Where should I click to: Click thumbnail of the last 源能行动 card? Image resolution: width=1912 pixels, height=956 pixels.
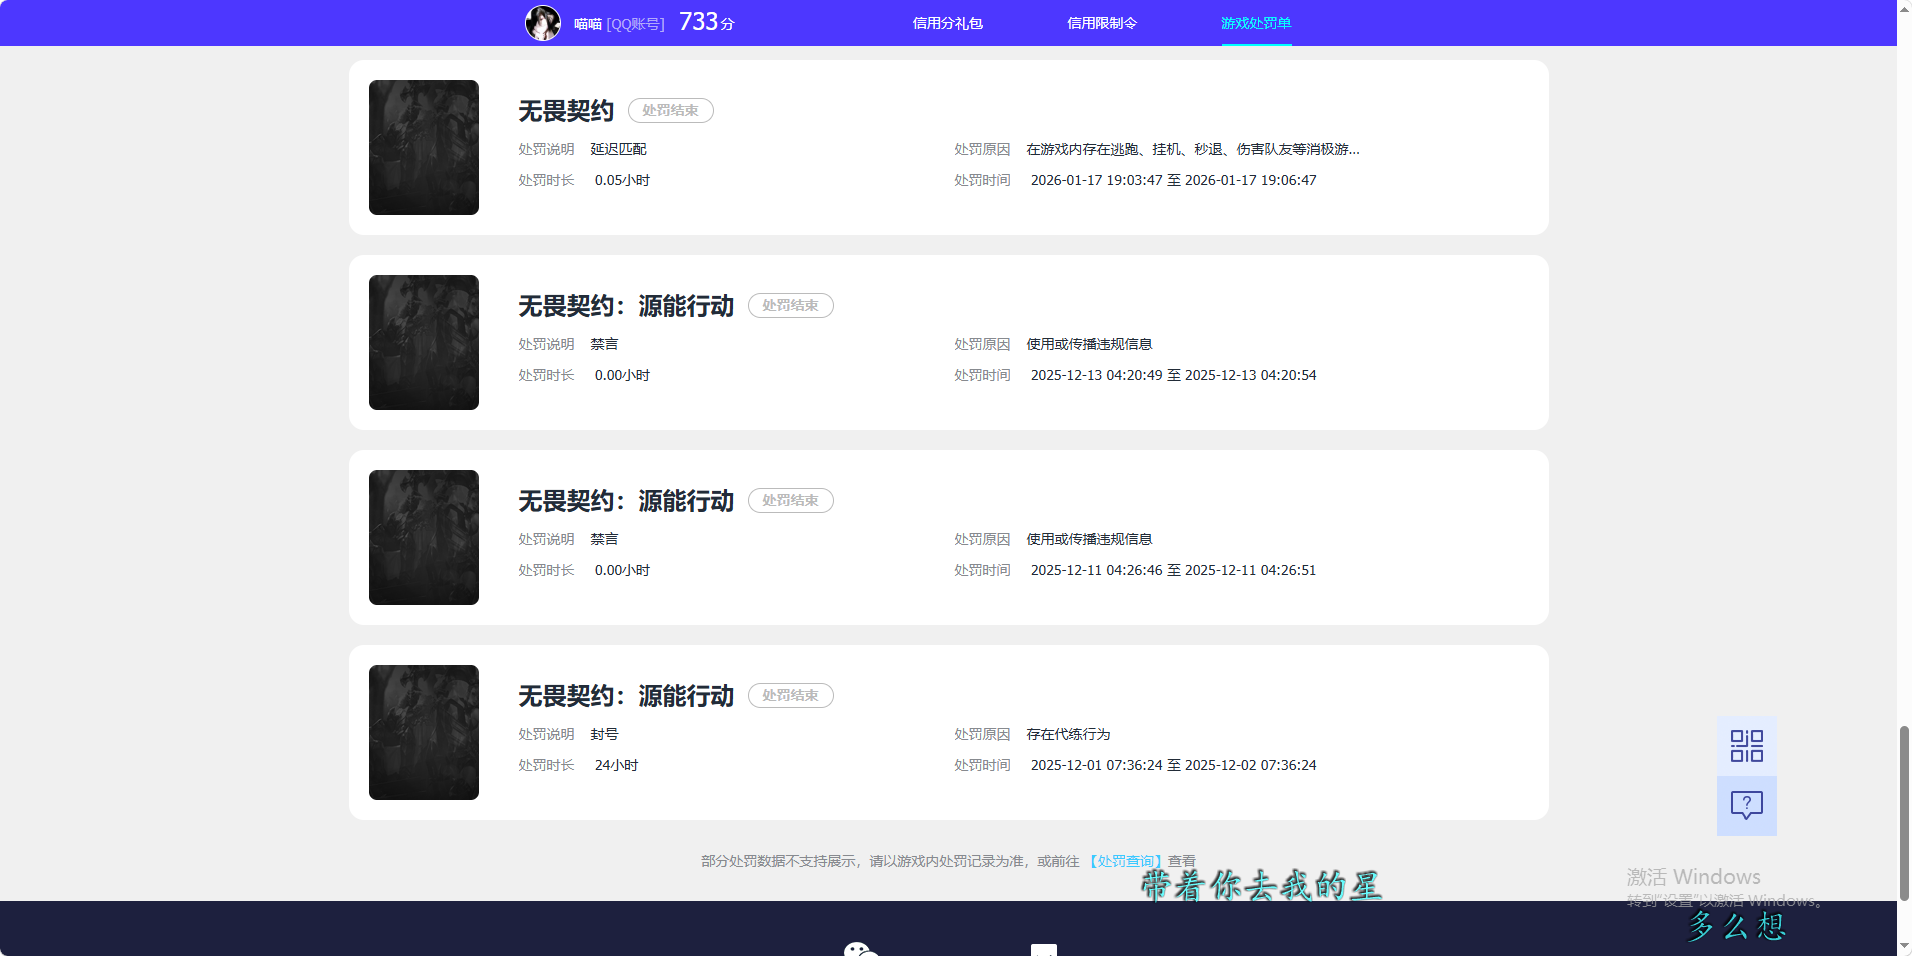[x=423, y=732]
